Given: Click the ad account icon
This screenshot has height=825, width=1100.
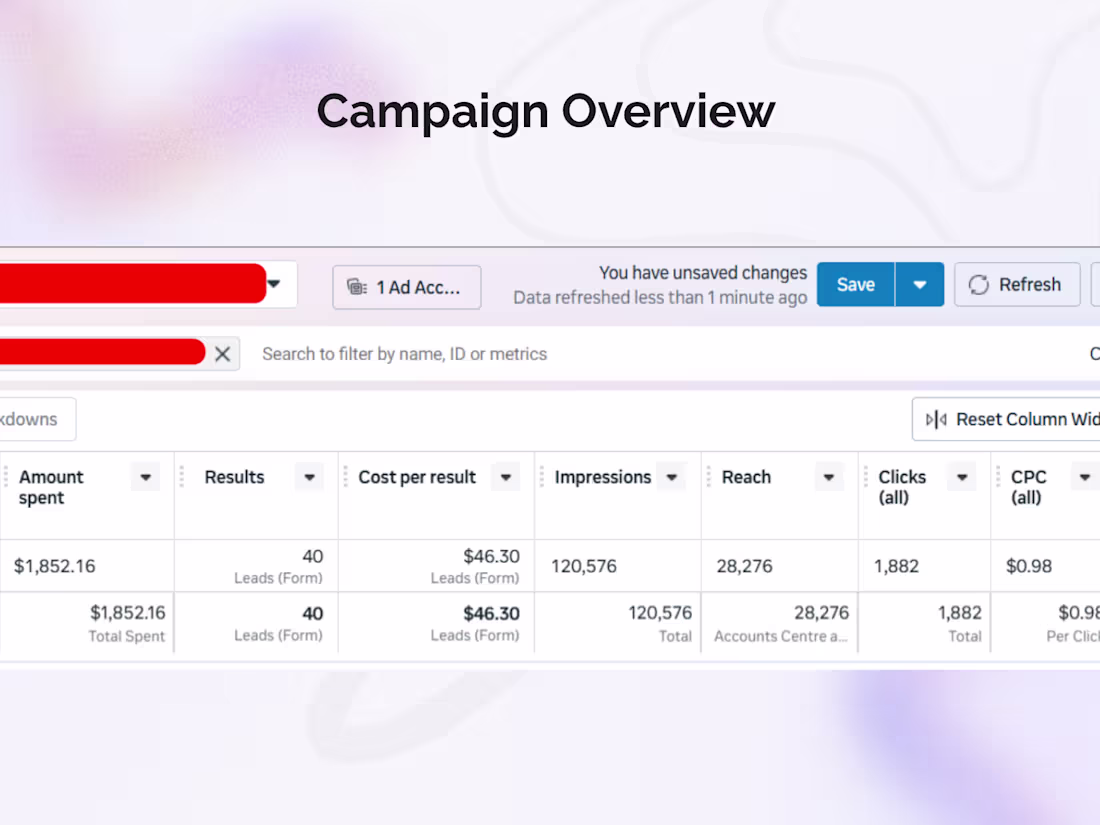Looking at the screenshot, I should coord(357,287).
